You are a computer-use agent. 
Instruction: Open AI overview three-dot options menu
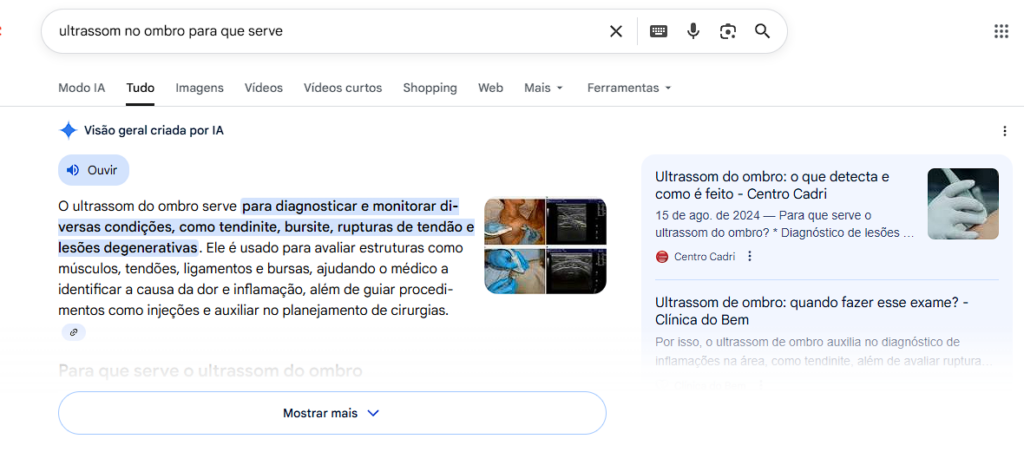coord(1004,131)
